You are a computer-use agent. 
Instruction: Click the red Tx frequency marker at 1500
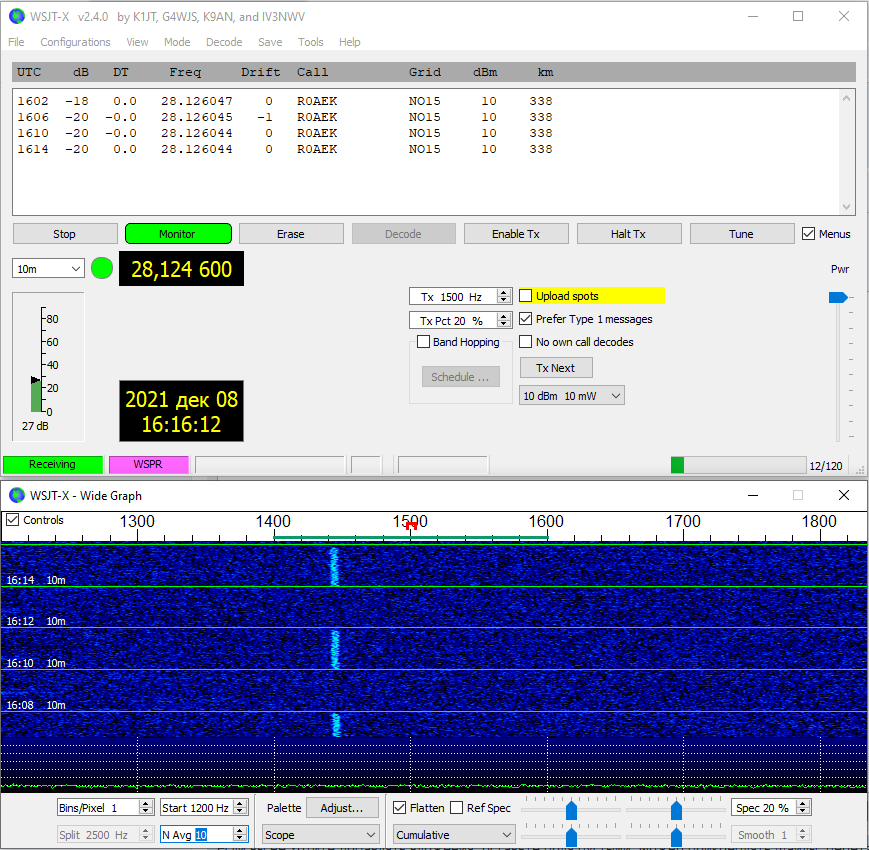[x=411, y=525]
